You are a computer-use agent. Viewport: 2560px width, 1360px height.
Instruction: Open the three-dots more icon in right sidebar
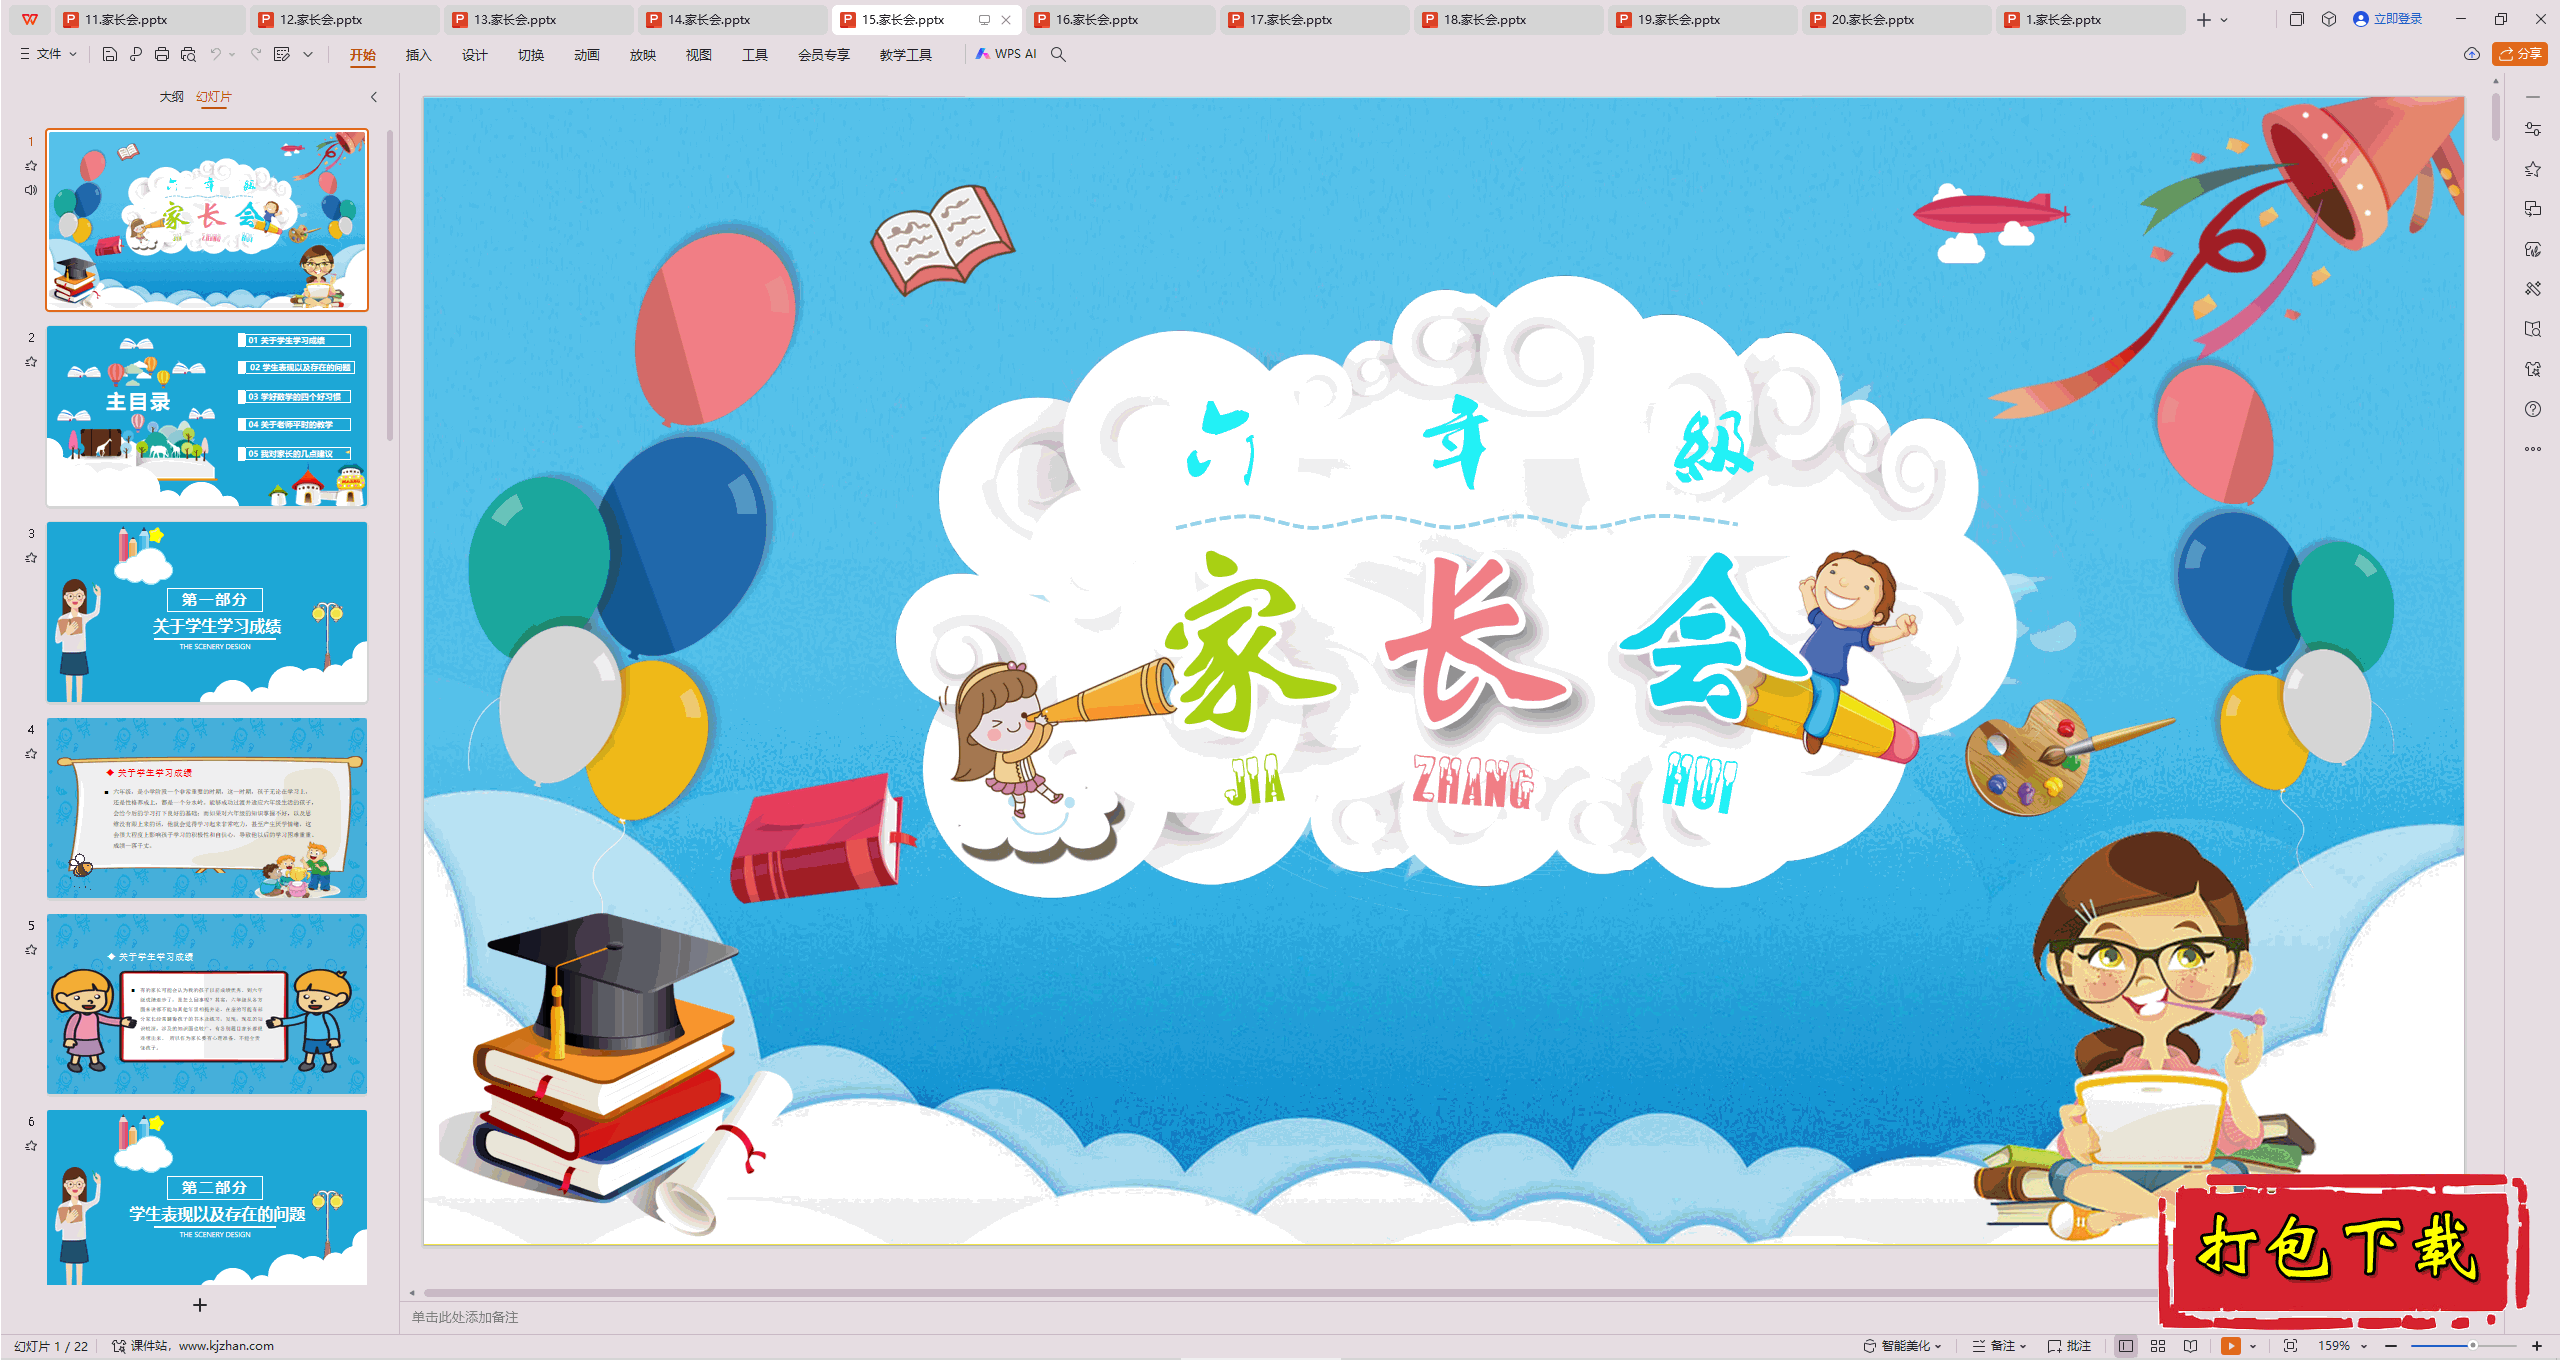[2533, 449]
